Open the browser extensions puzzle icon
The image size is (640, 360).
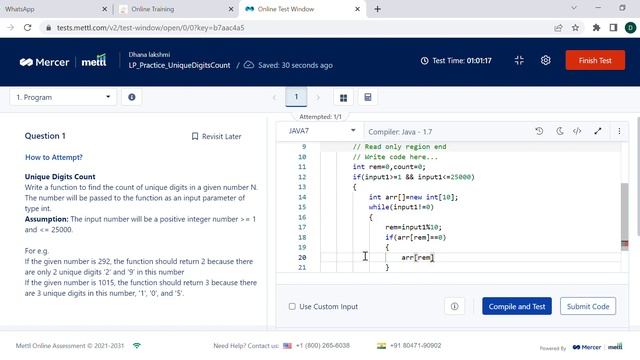596,28
